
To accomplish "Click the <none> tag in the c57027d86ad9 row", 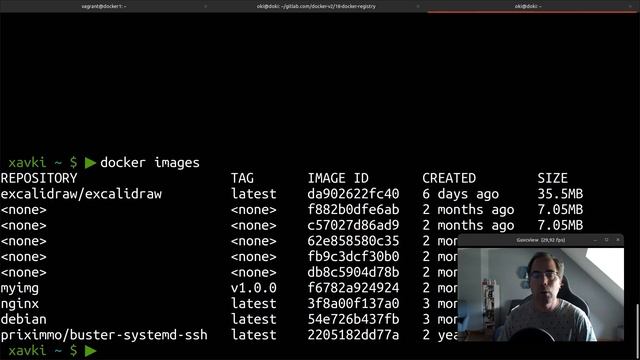I will pyautogui.click(x=253, y=225).
